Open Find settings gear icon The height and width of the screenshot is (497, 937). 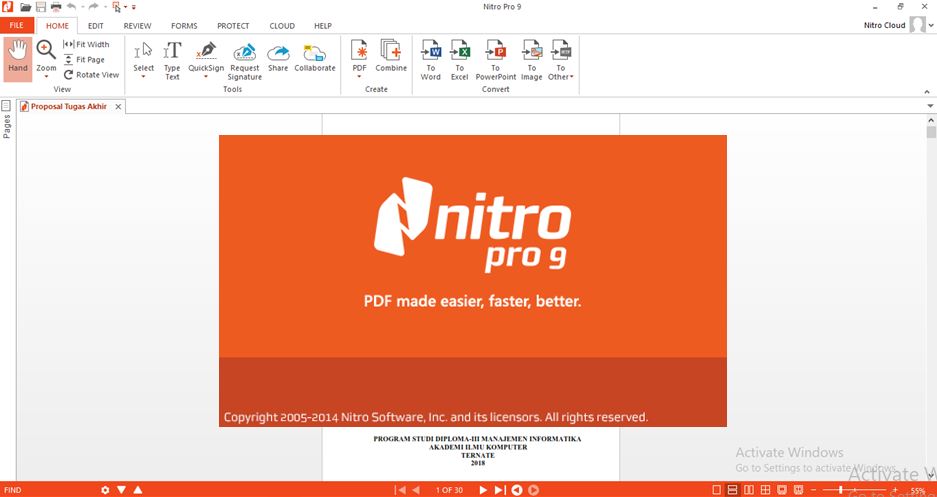coord(106,490)
